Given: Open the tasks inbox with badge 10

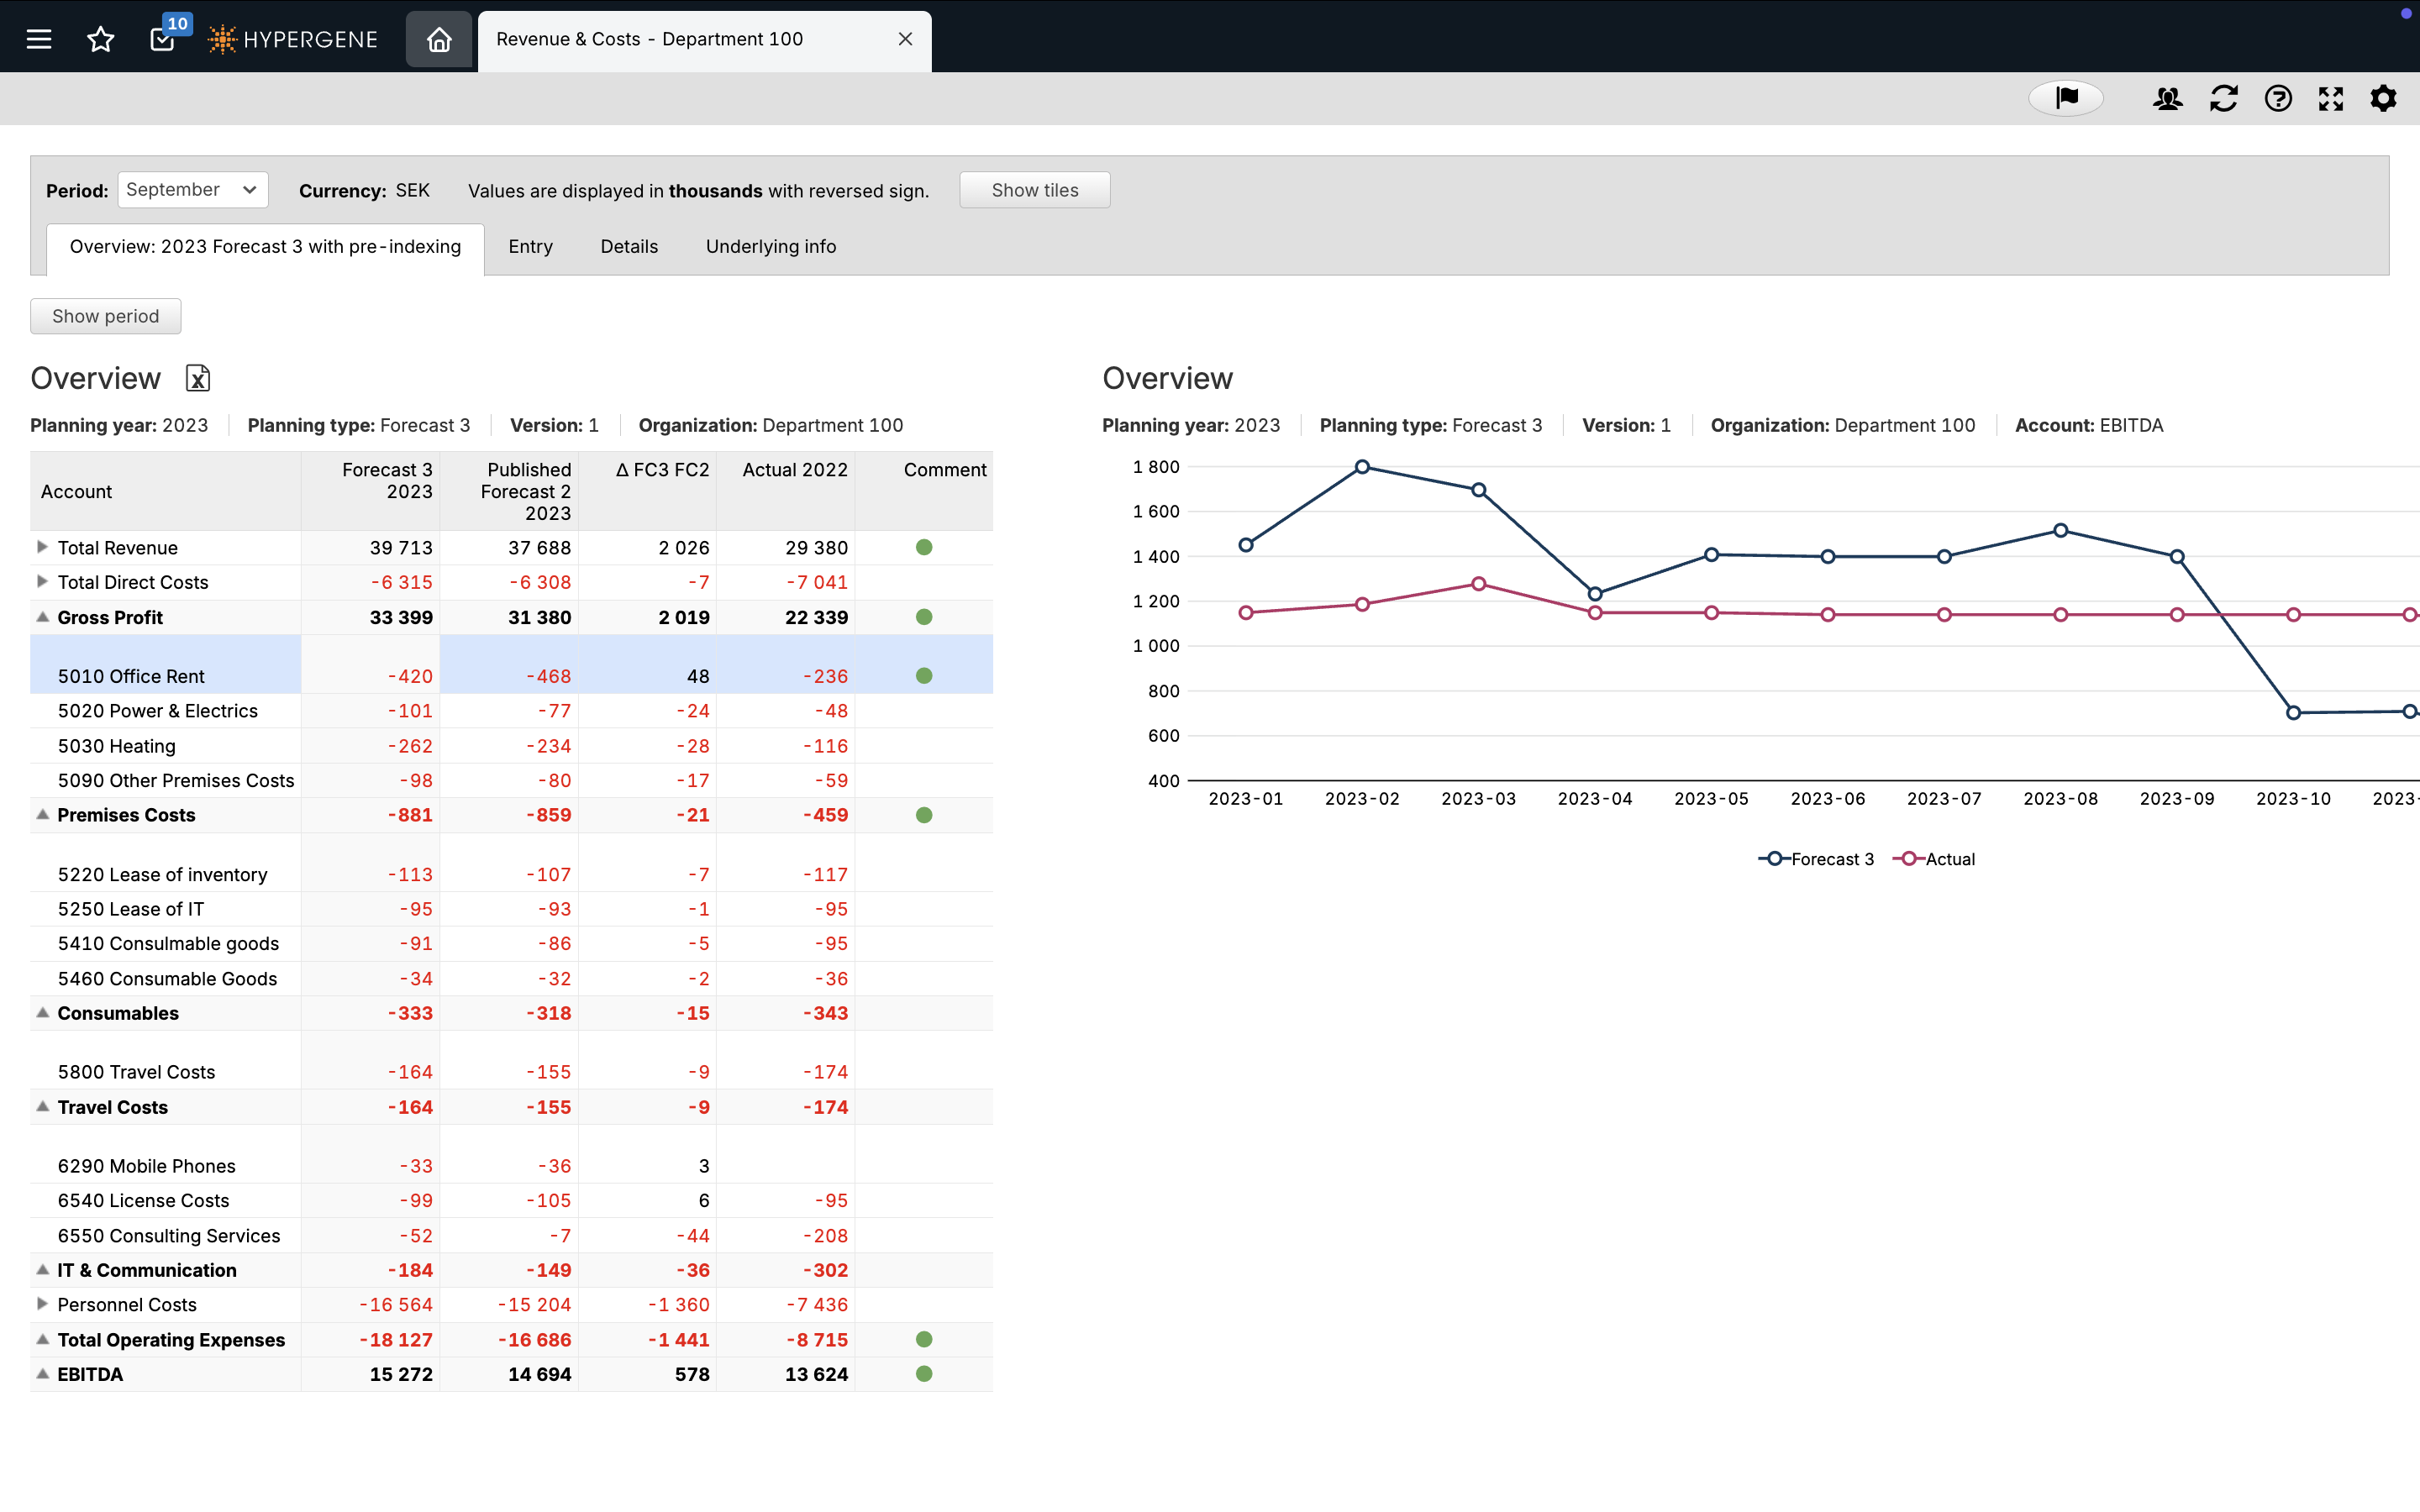Looking at the screenshot, I should 163,39.
